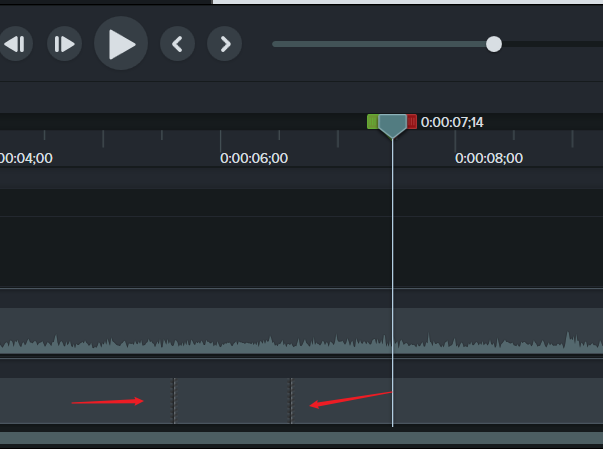Click the Play button

[121, 43]
